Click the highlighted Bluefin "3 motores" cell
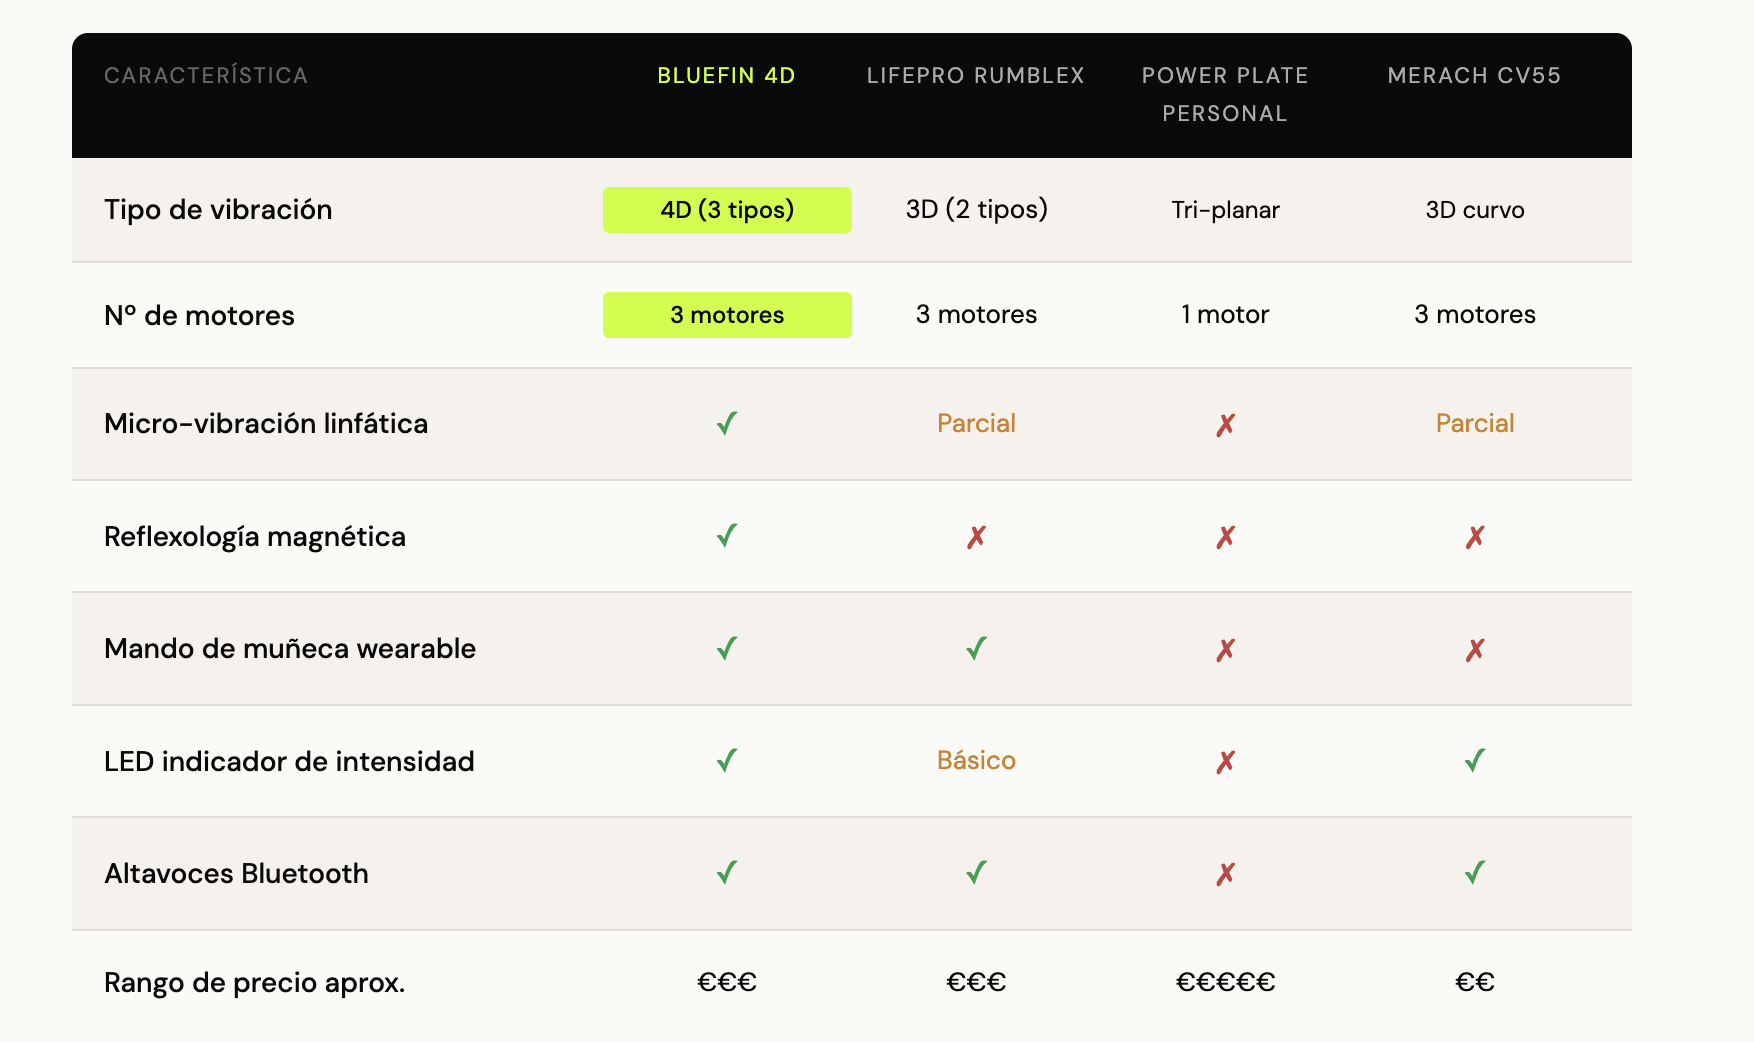The height and width of the screenshot is (1042, 1754). point(727,315)
